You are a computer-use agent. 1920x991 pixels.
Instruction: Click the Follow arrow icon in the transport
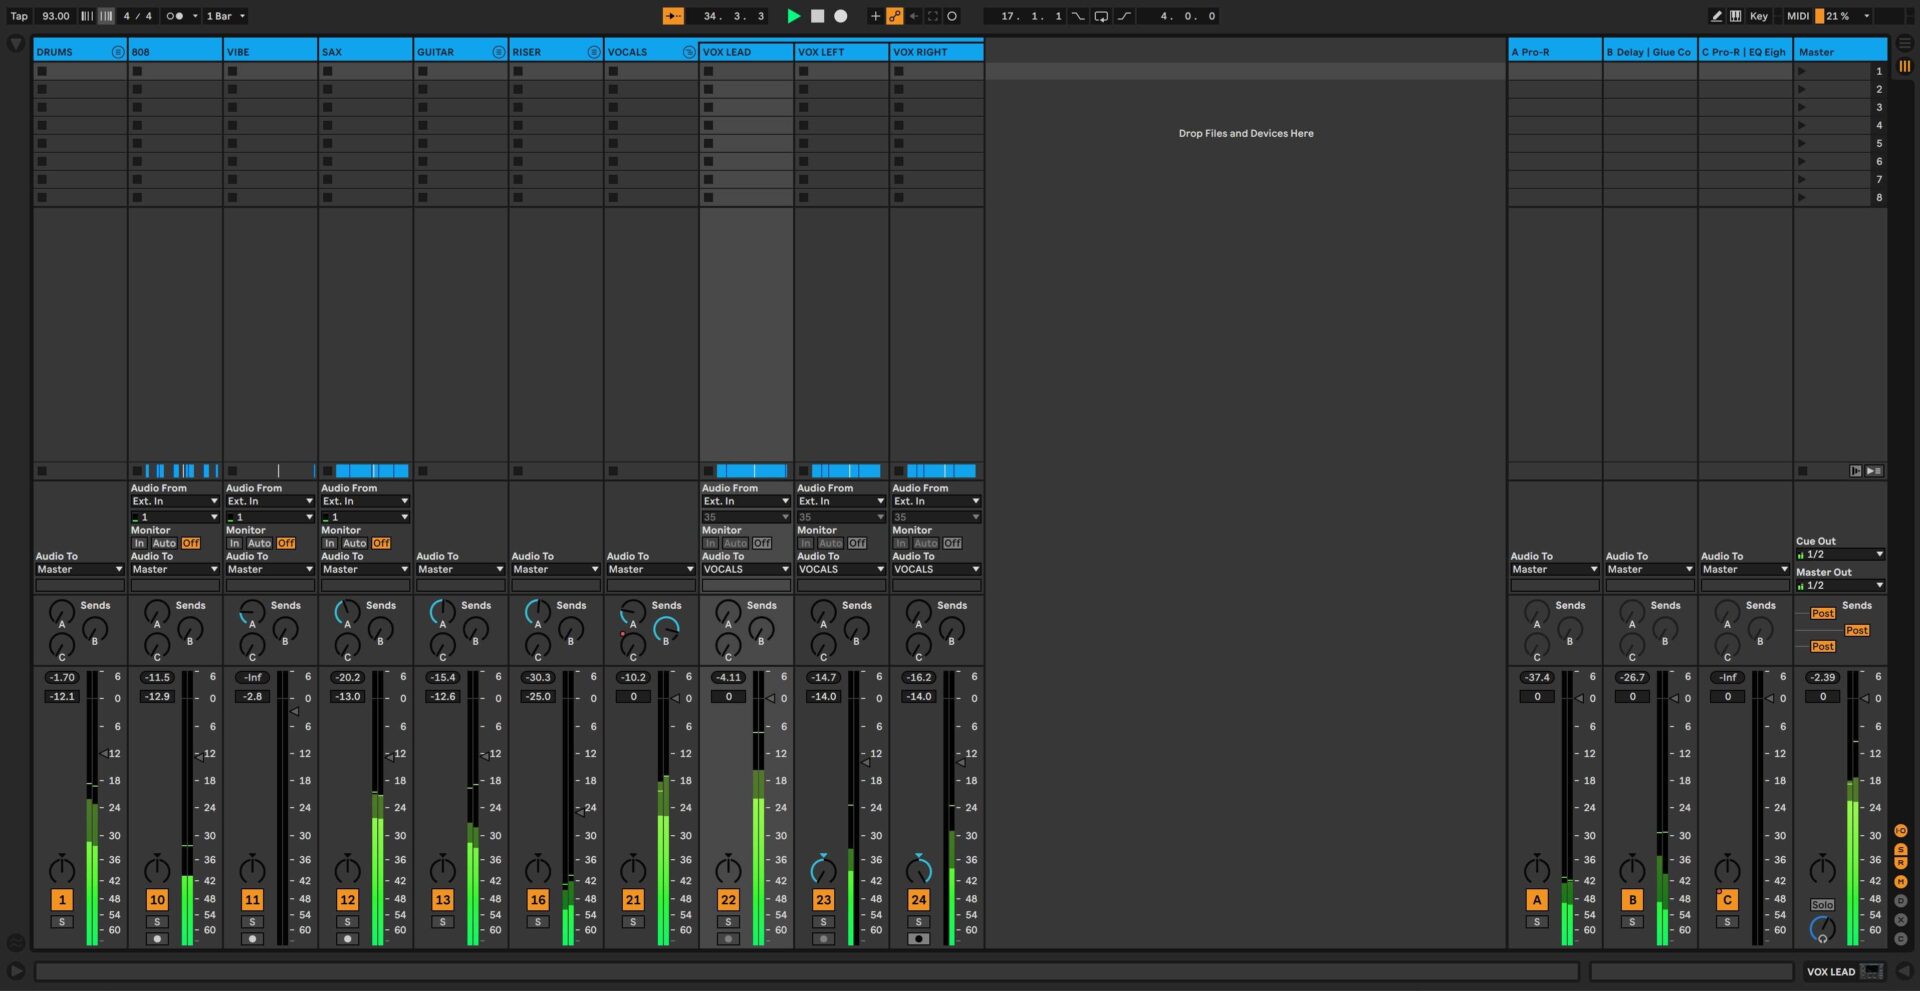pos(673,16)
